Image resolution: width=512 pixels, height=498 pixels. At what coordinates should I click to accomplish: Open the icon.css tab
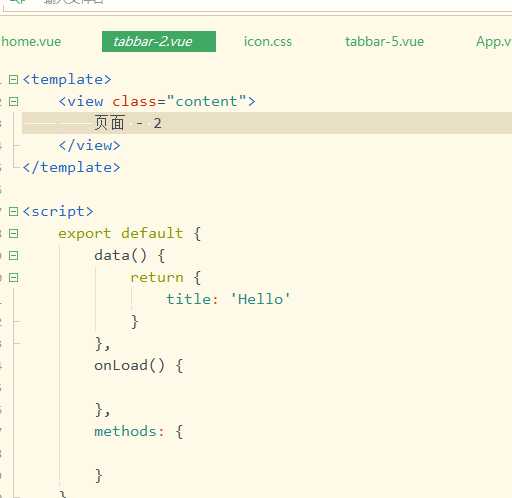coord(268,42)
